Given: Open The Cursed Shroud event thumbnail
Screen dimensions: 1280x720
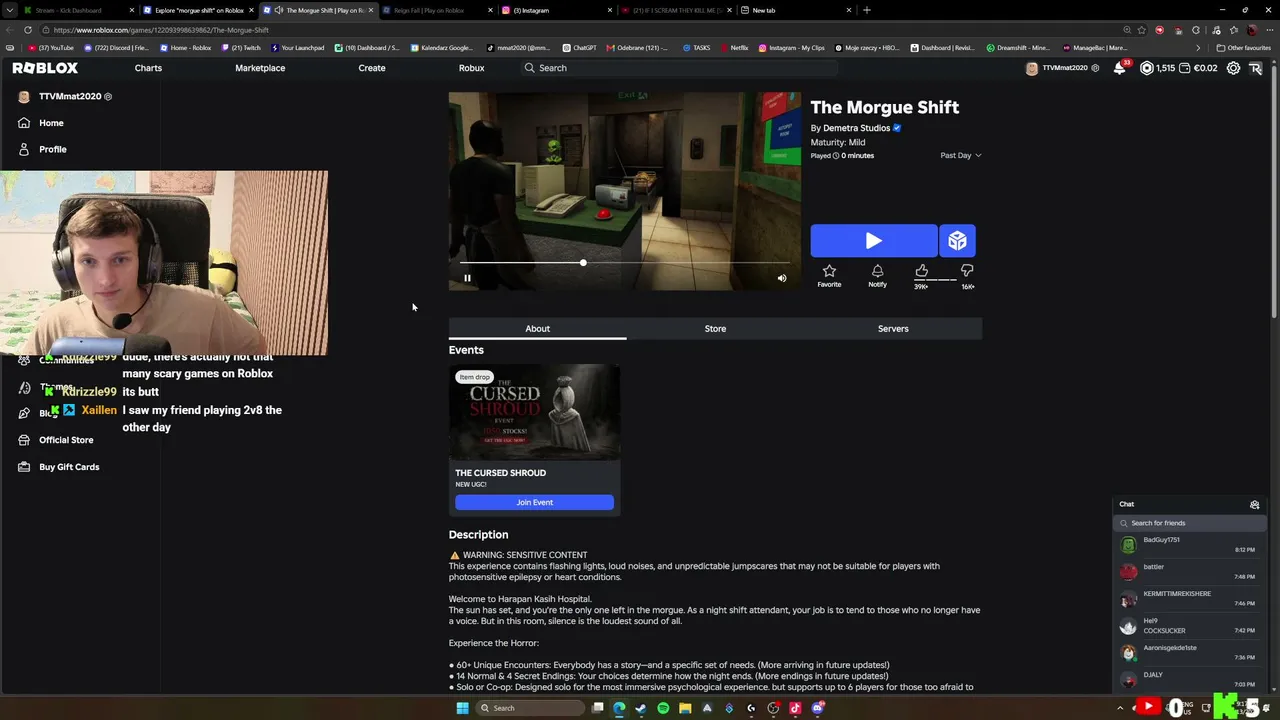Looking at the screenshot, I should pos(534,412).
